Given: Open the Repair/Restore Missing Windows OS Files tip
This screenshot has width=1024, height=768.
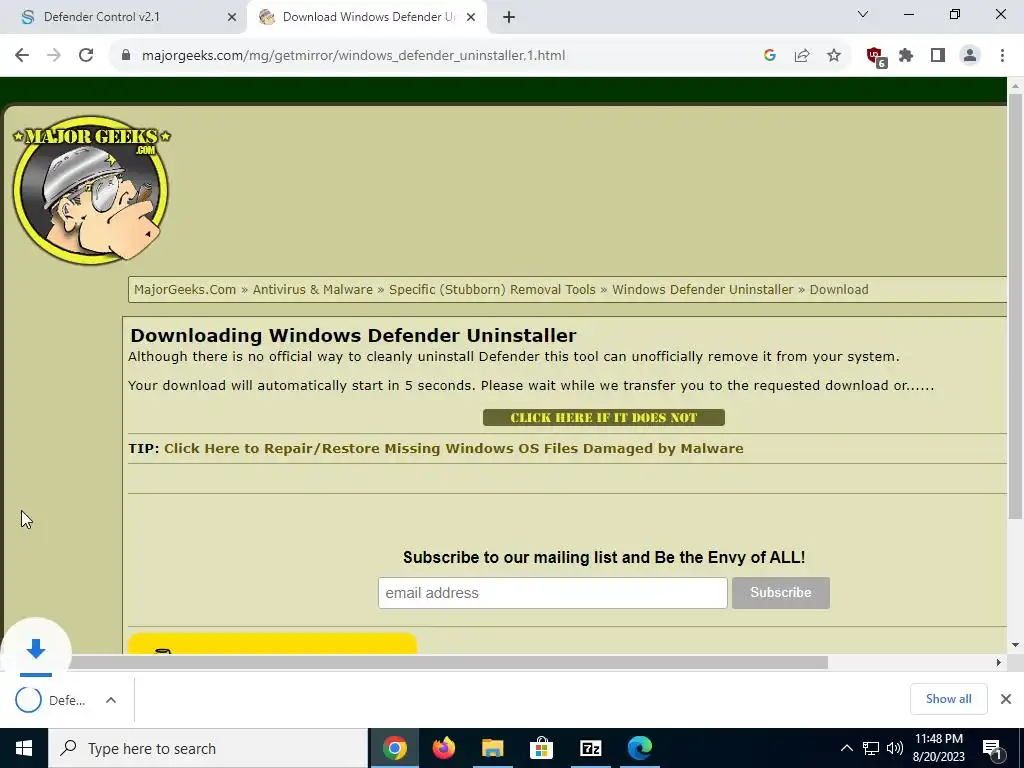Looking at the screenshot, I should click(x=454, y=449).
